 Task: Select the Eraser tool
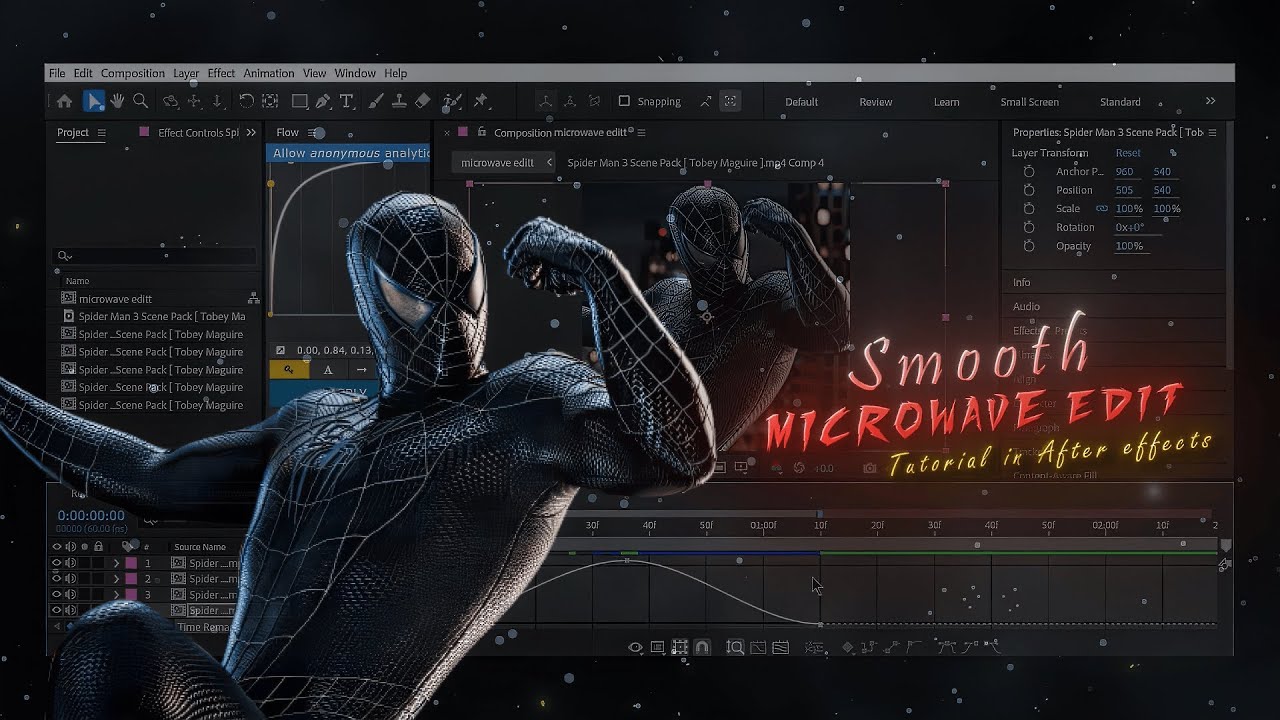pos(423,101)
